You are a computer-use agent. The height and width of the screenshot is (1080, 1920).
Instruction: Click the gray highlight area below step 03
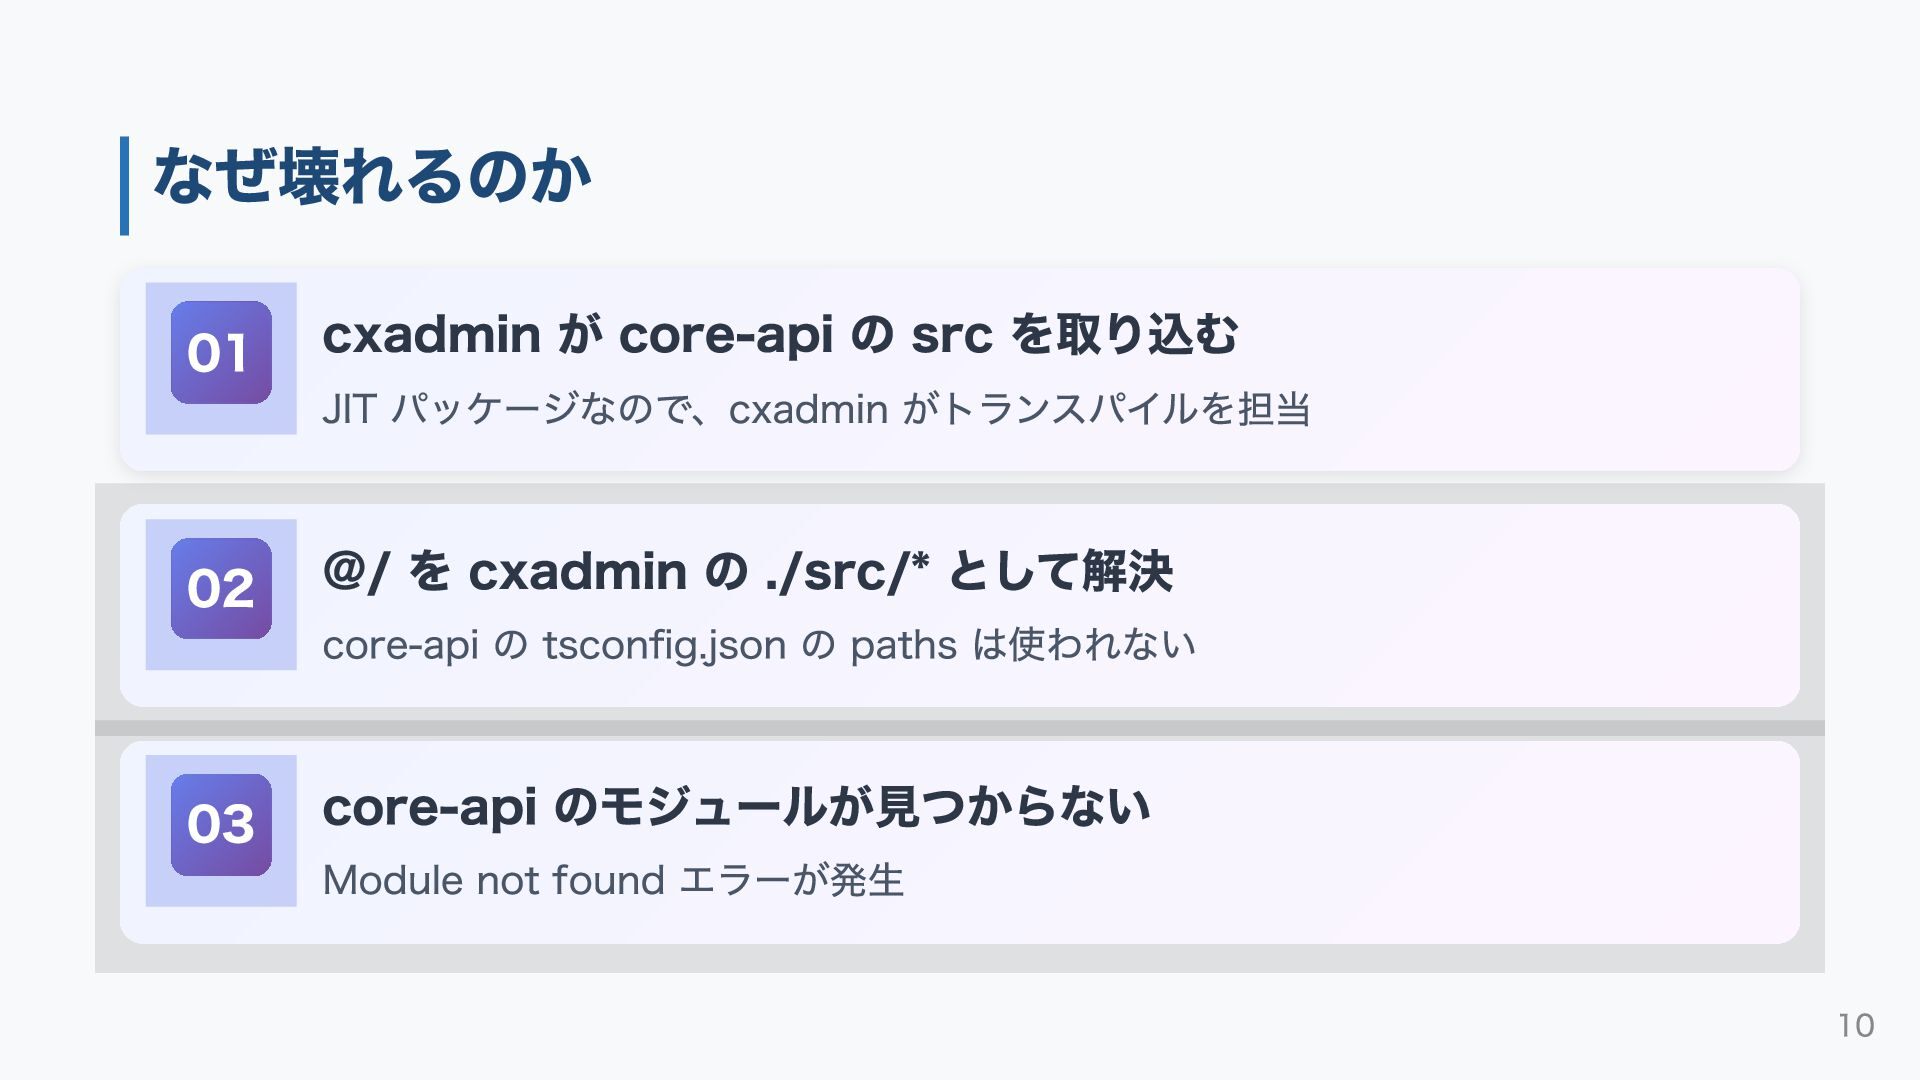point(960,959)
